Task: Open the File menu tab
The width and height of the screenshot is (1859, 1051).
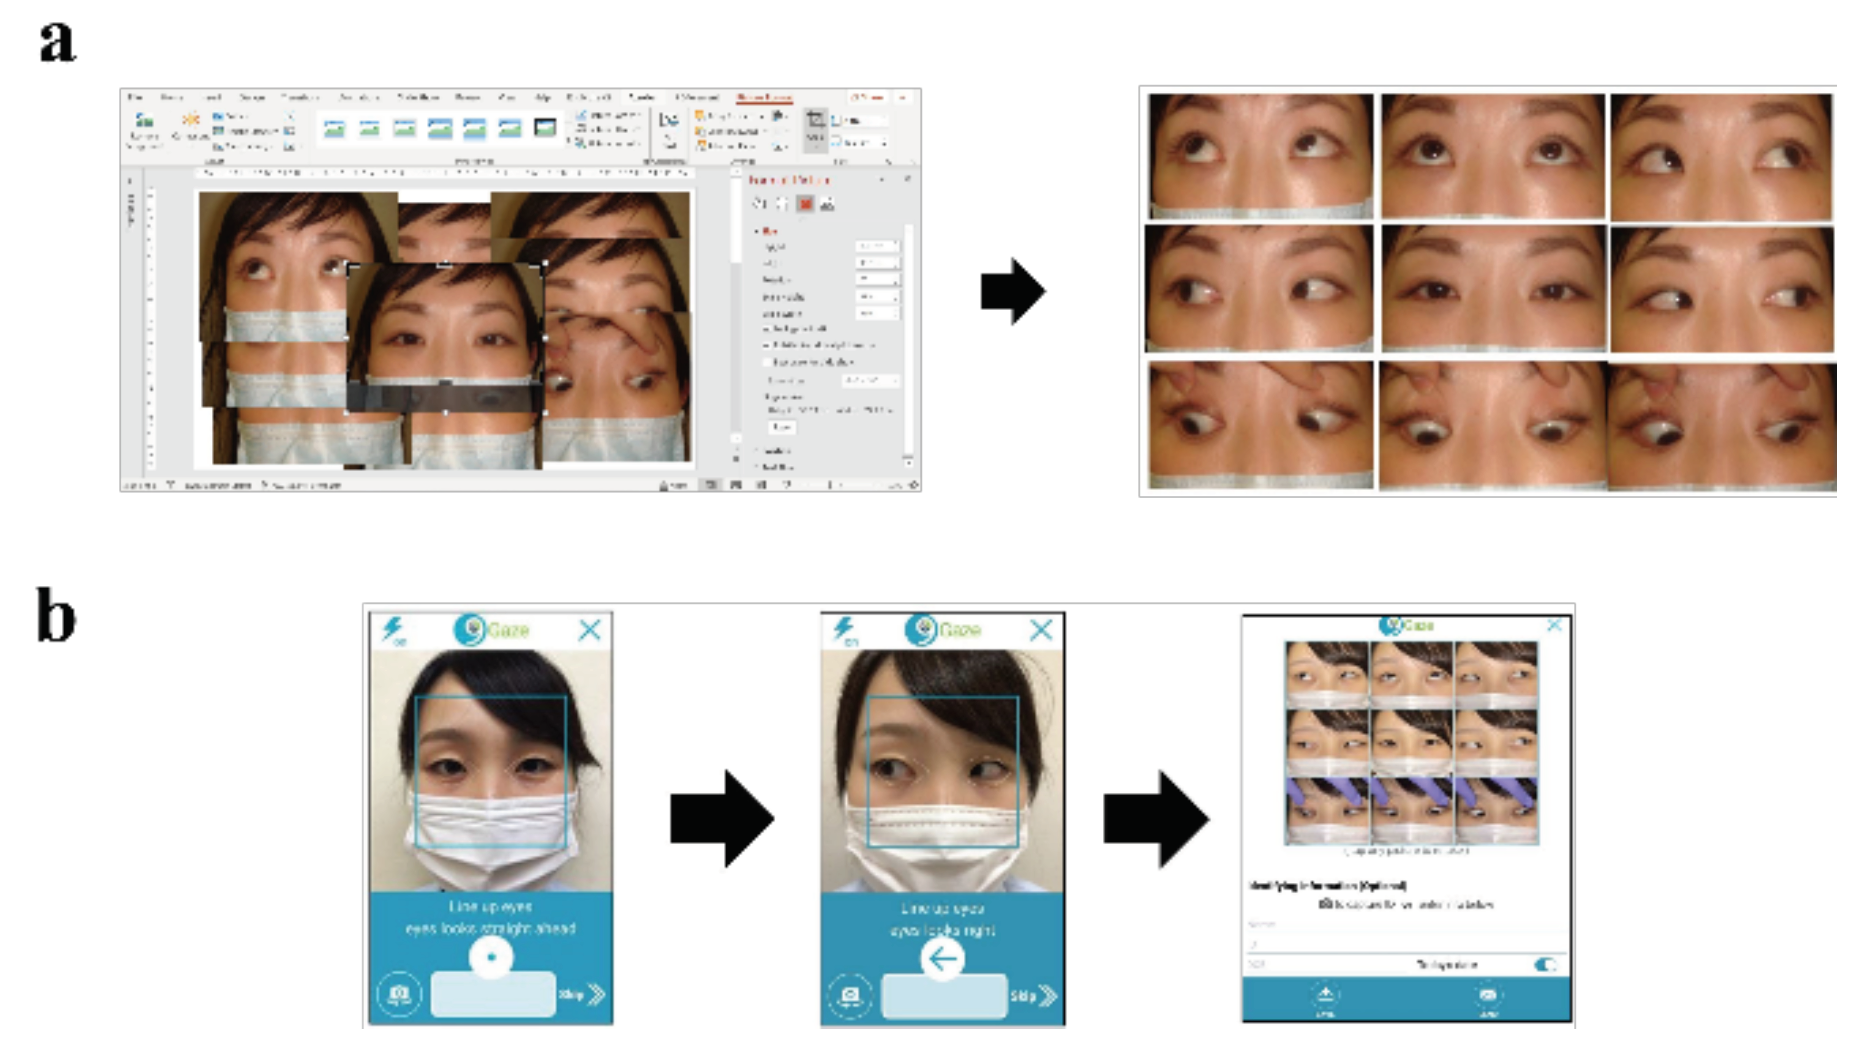Action: click(136, 98)
